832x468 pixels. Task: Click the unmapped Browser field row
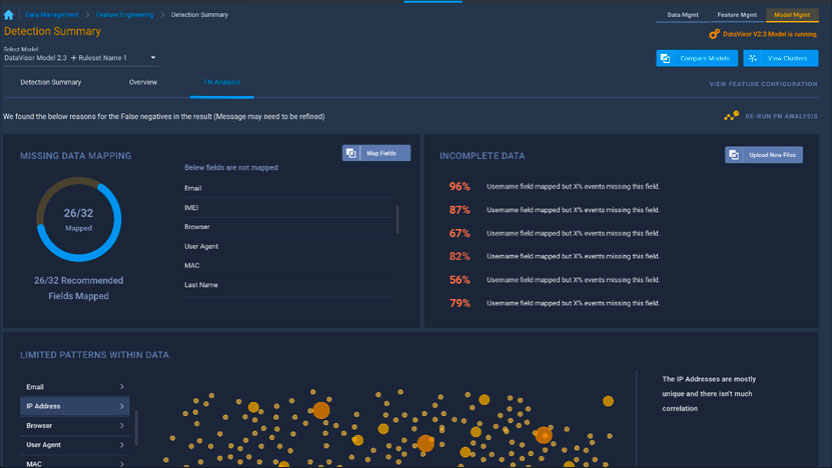(x=288, y=227)
